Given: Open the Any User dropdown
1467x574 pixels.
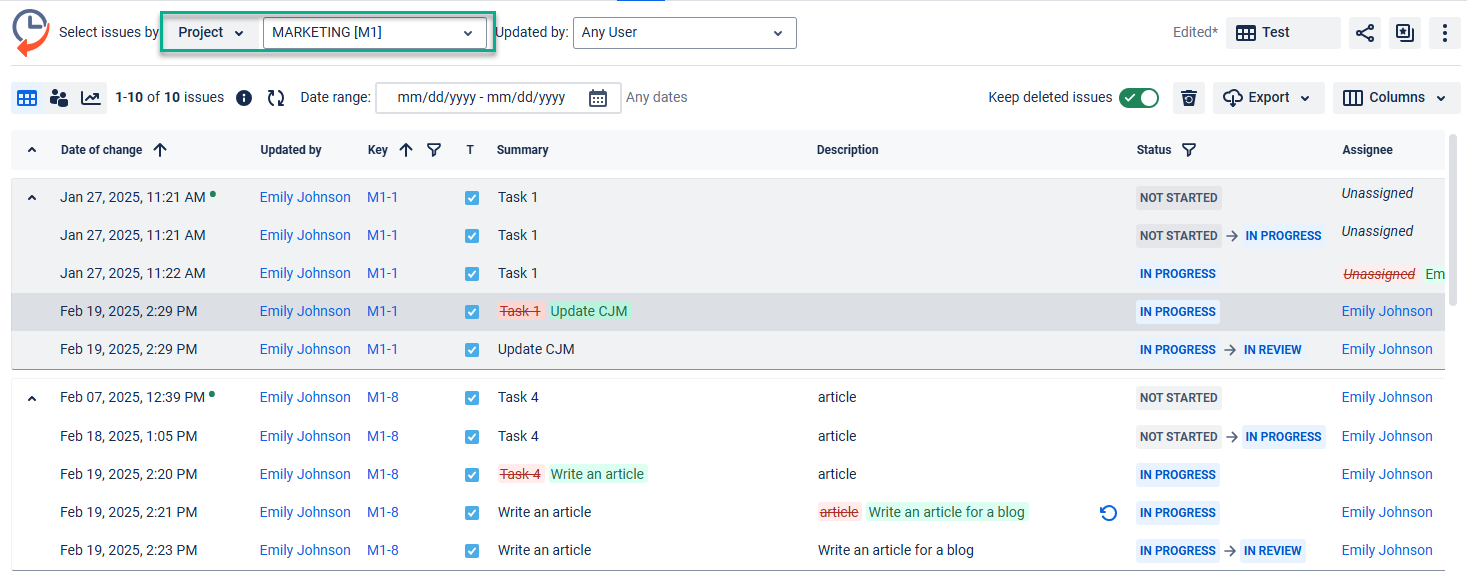Looking at the screenshot, I should pos(684,33).
